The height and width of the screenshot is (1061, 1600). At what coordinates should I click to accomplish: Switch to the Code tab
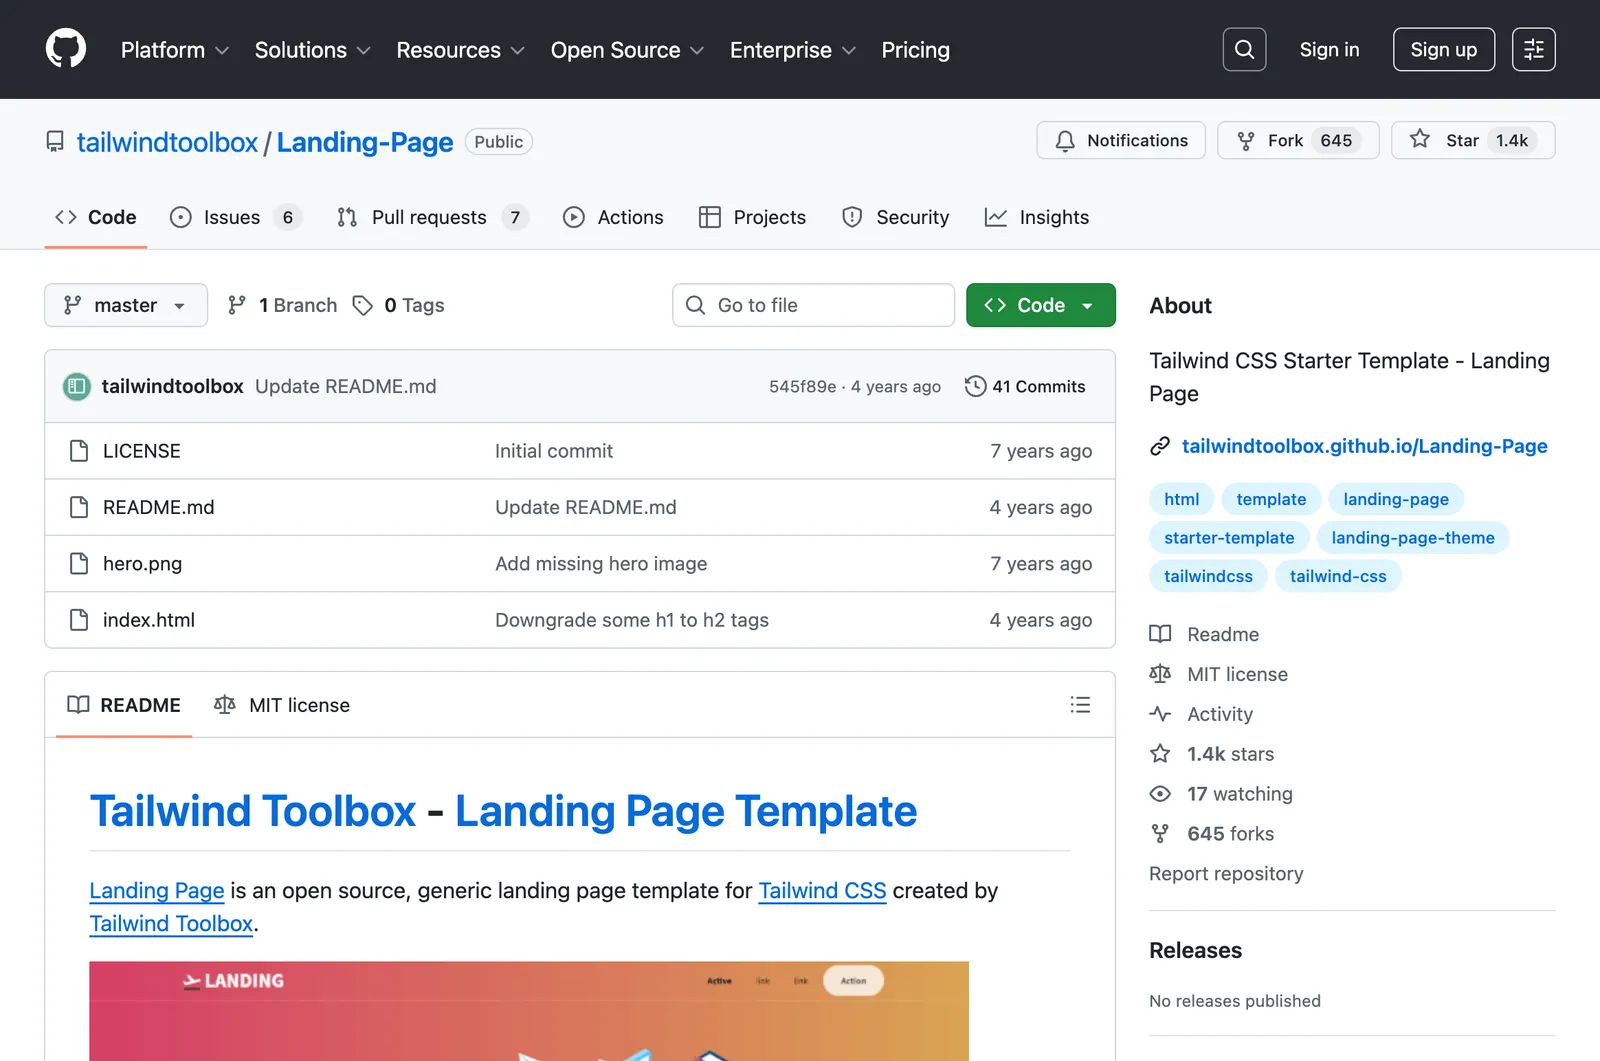[96, 217]
